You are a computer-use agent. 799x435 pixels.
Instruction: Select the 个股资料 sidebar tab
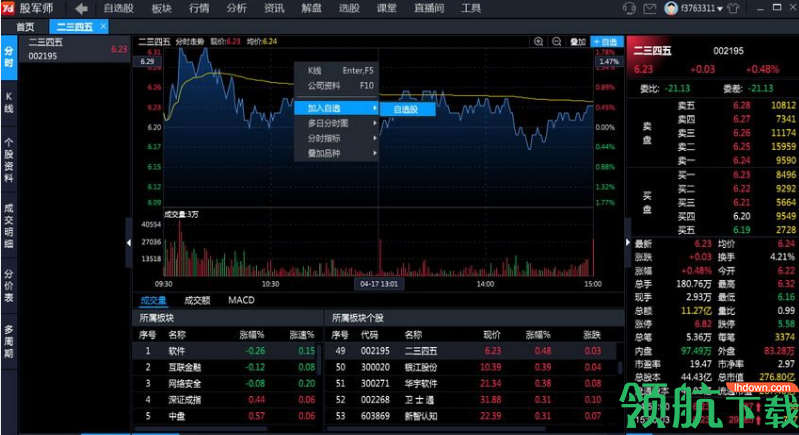point(9,159)
